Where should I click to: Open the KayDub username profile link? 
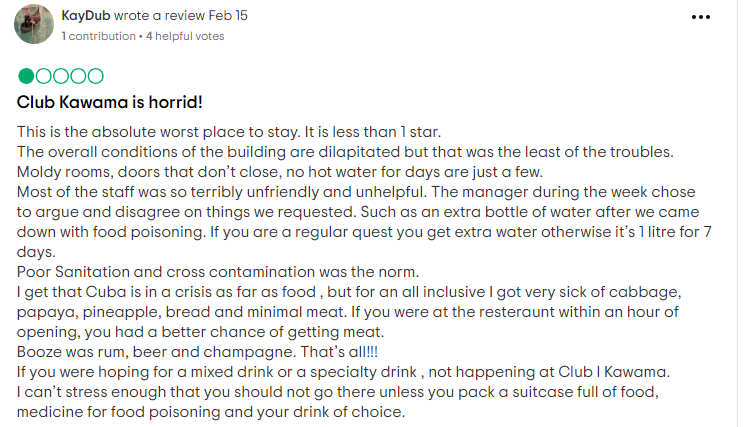pos(85,17)
